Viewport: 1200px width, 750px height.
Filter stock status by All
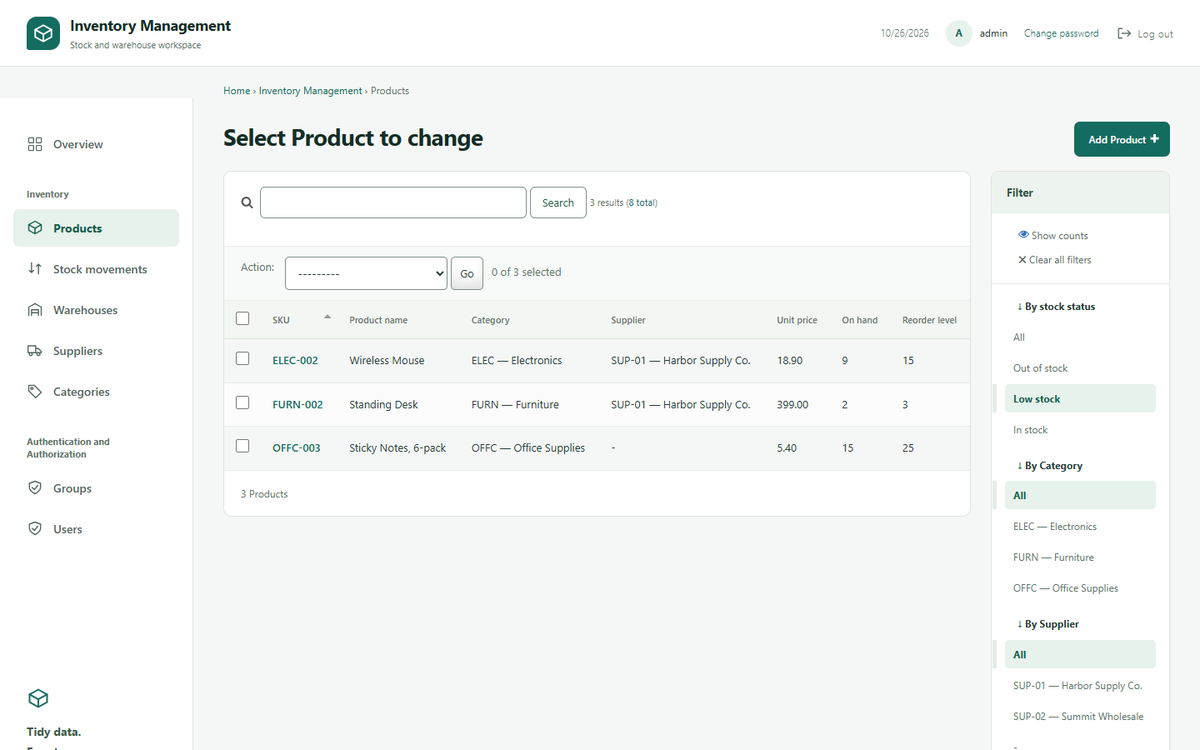1080,337
